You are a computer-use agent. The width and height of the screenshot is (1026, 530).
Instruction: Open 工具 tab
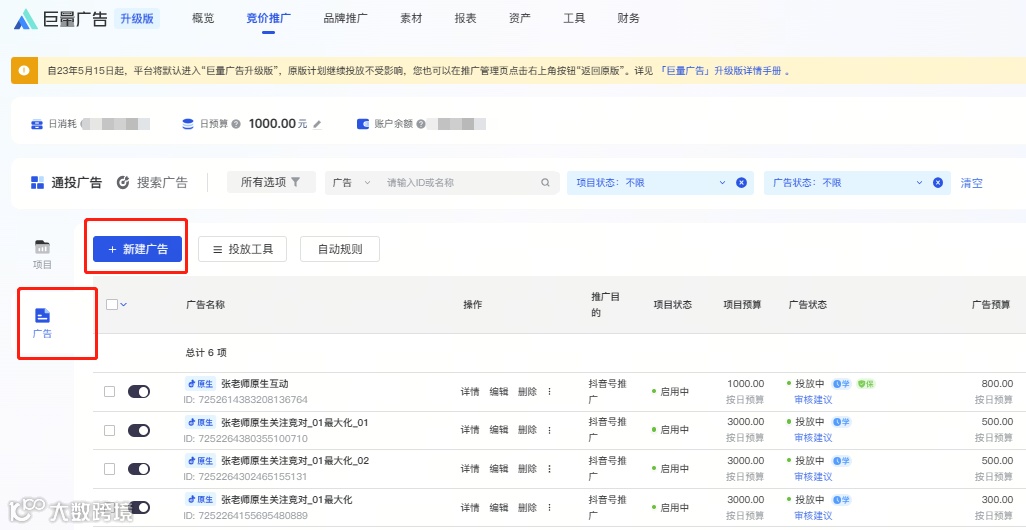[x=574, y=18]
